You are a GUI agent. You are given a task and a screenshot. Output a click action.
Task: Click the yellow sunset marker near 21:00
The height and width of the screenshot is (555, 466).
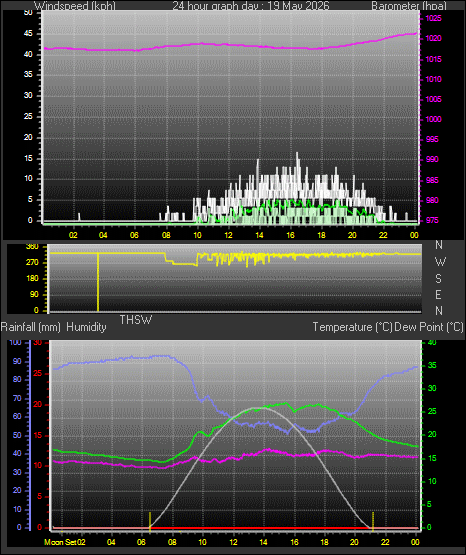click(373, 521)
